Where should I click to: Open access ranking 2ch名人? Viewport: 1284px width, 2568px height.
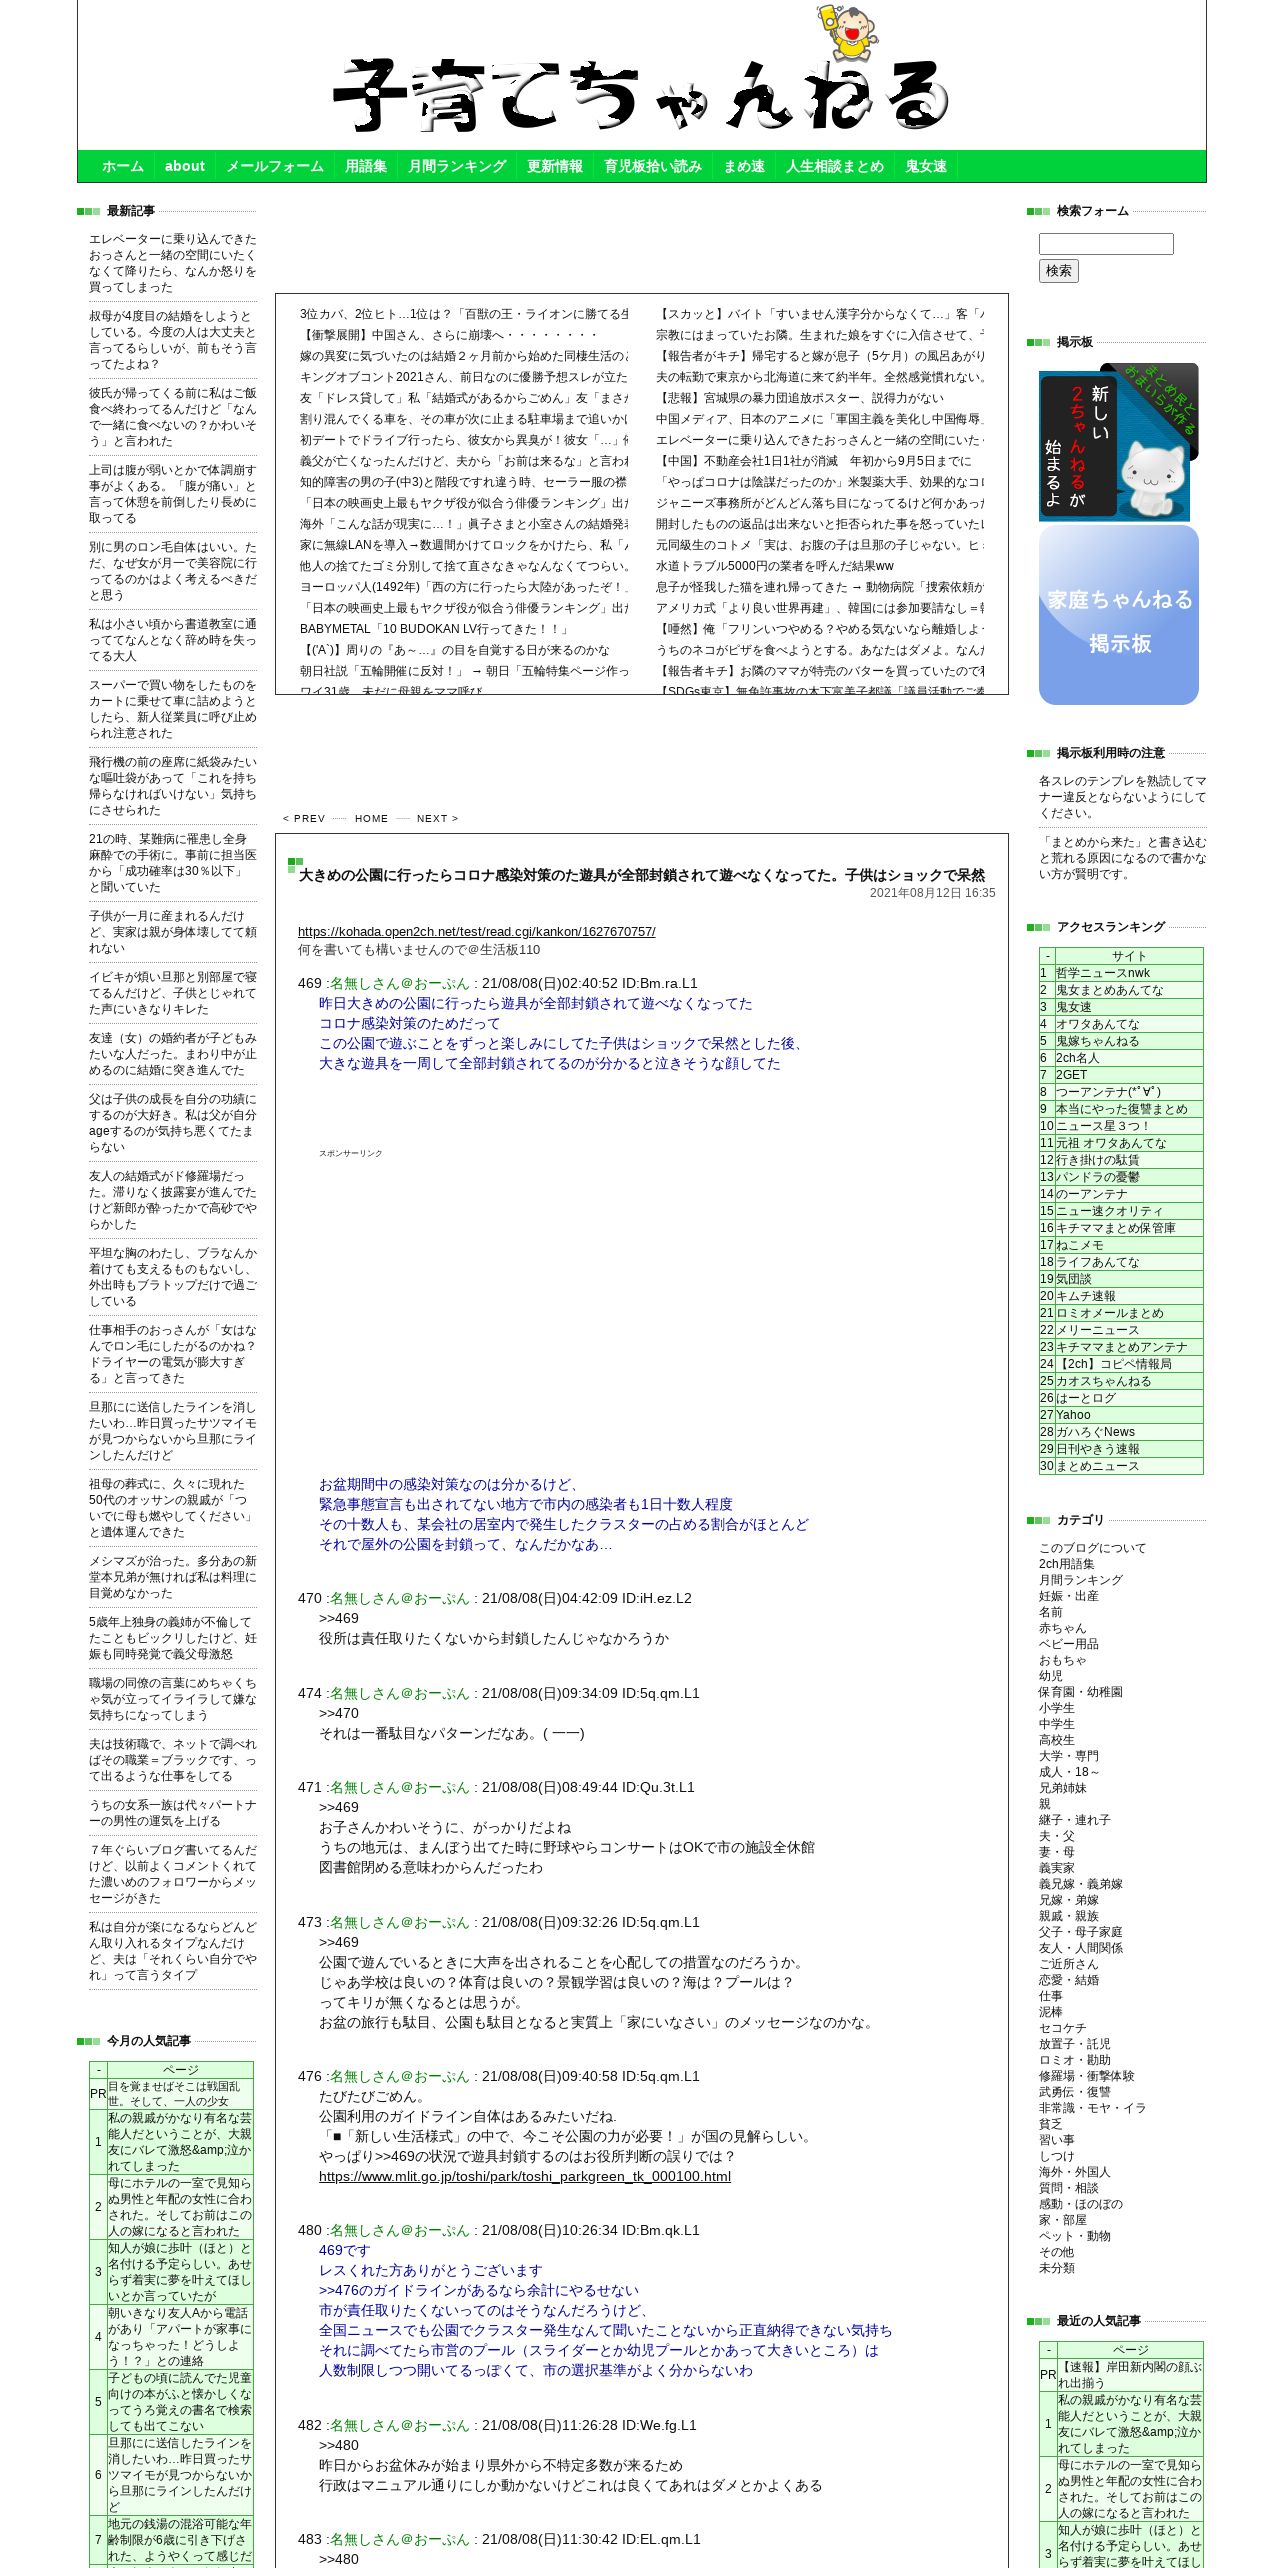[x=1078, y=1058]
